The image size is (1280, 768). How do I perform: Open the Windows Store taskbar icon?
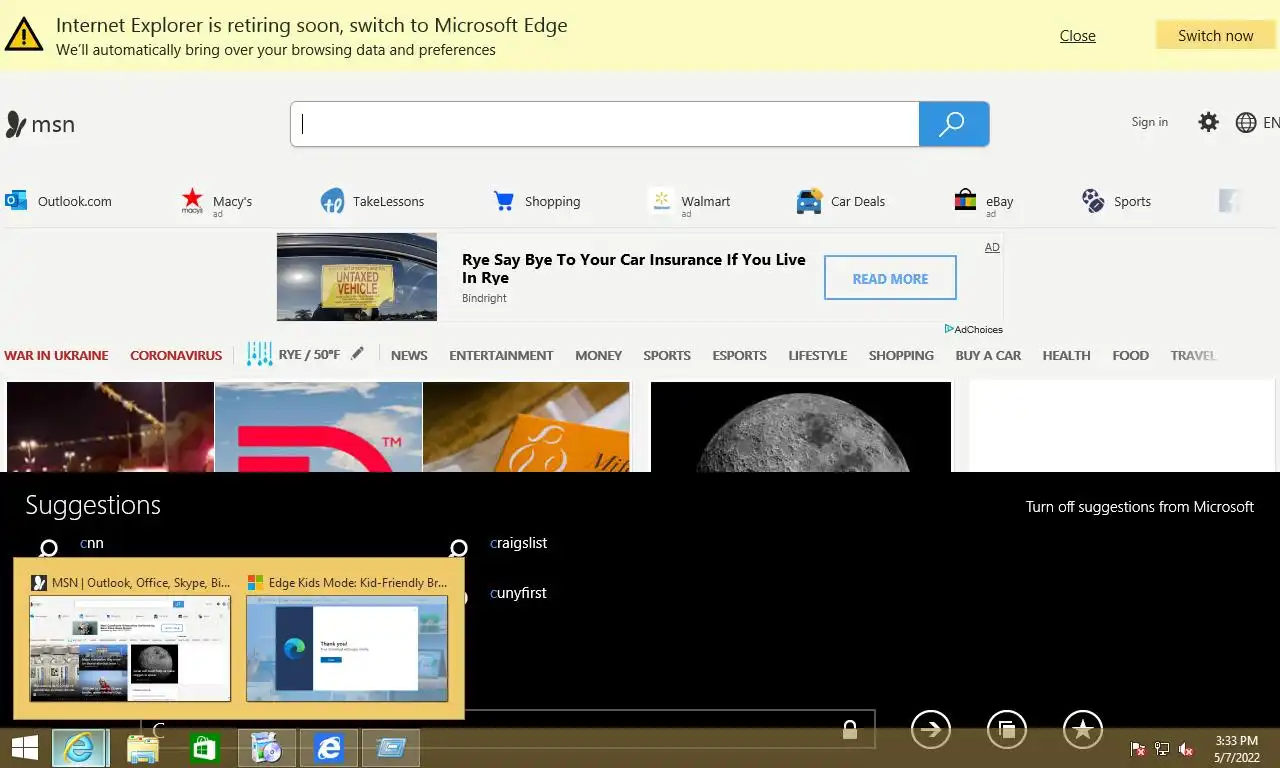click(x=204, y=748)
